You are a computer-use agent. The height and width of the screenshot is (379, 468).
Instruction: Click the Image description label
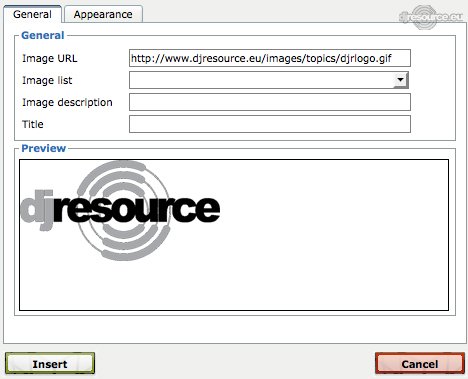67,102
